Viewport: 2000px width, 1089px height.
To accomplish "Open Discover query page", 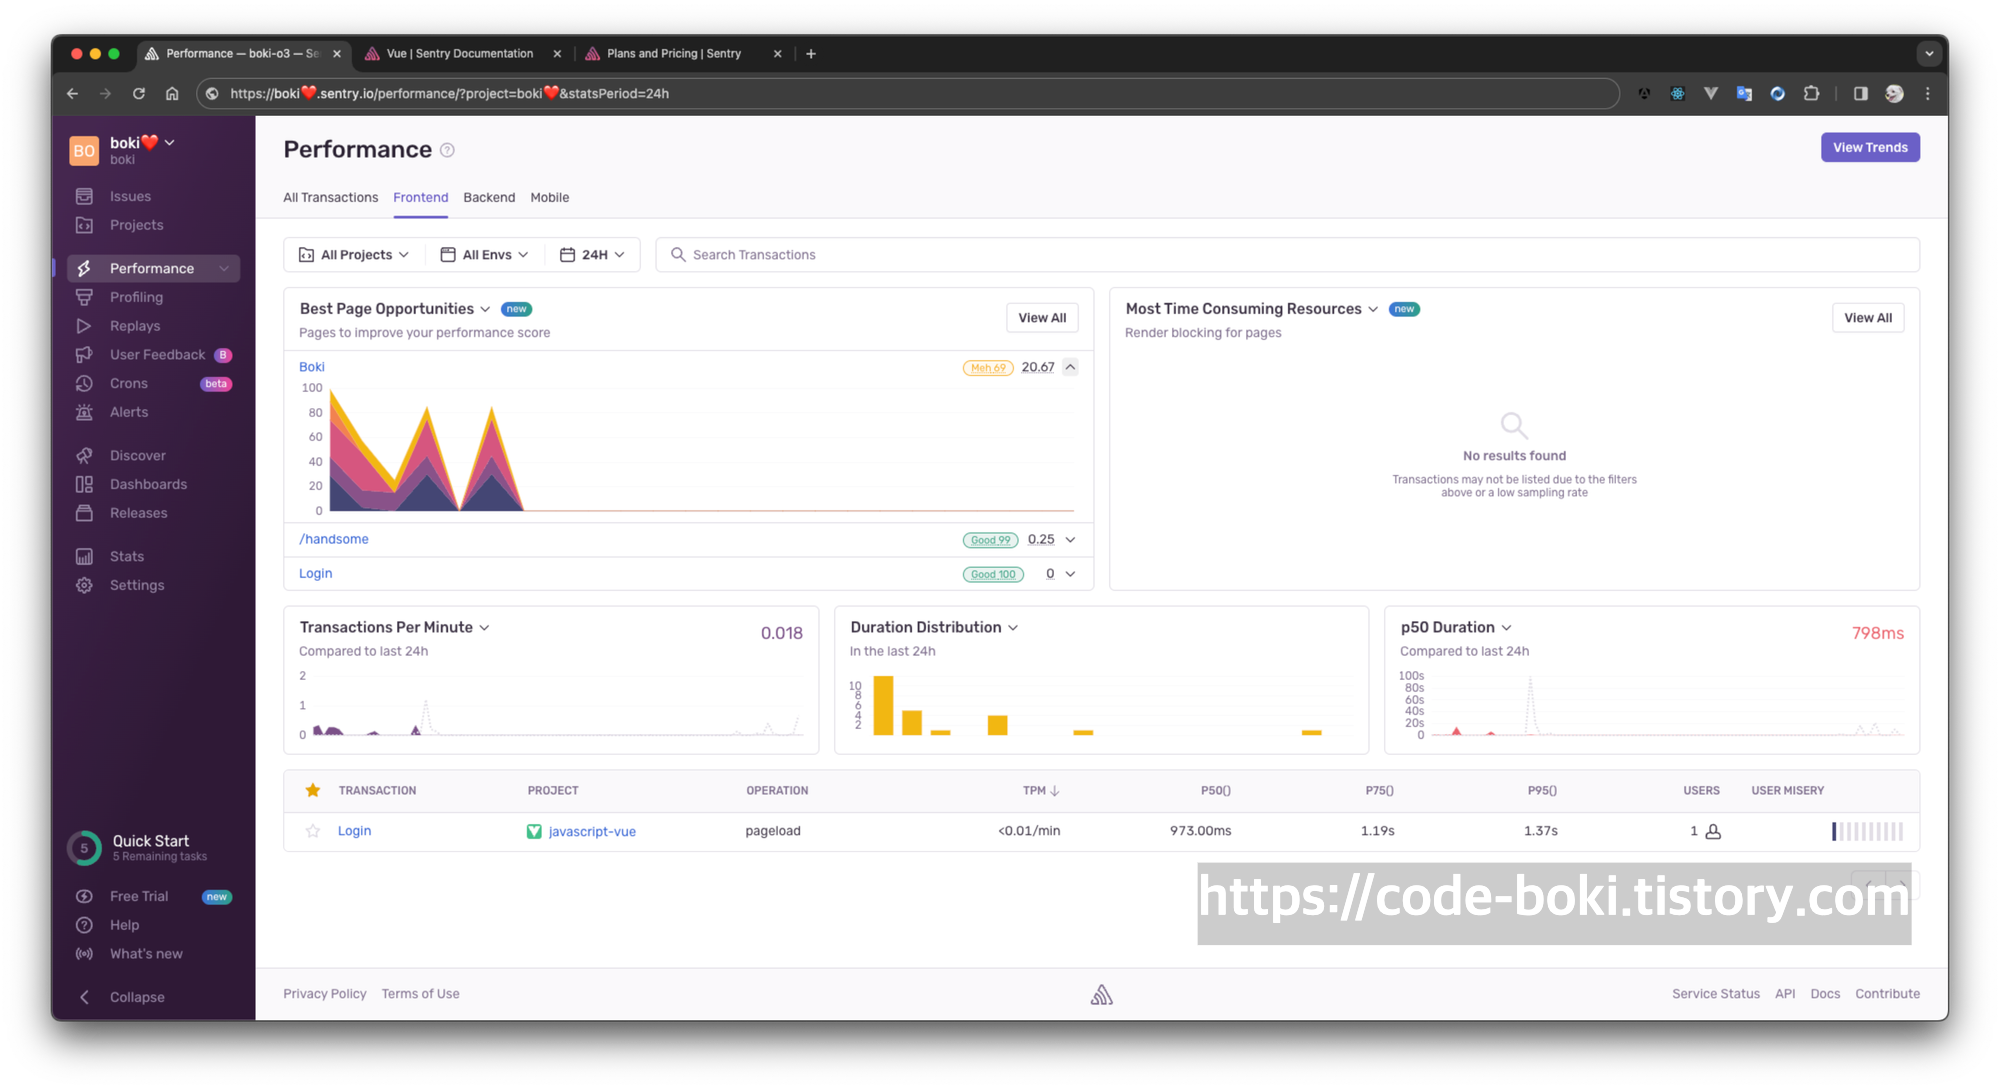I will point(137,455).
